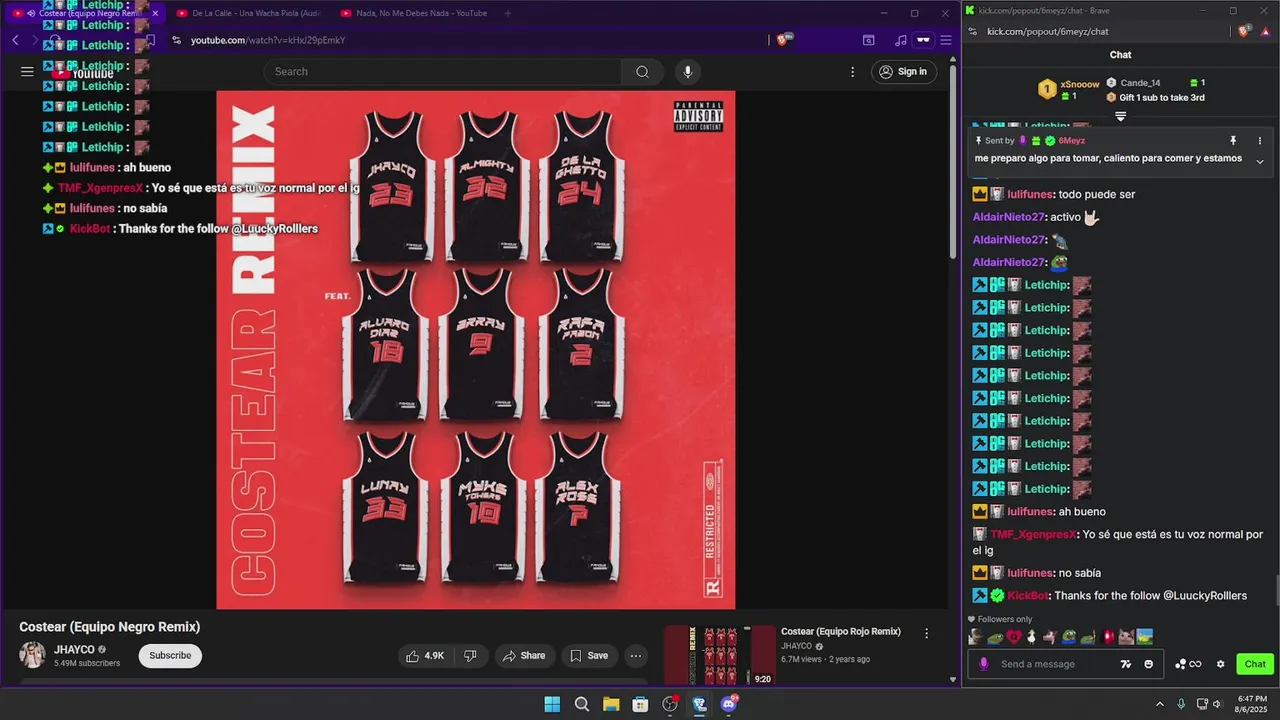Like the Costear video
Viewport: 1280px width, 720px height.
point(423,656)
